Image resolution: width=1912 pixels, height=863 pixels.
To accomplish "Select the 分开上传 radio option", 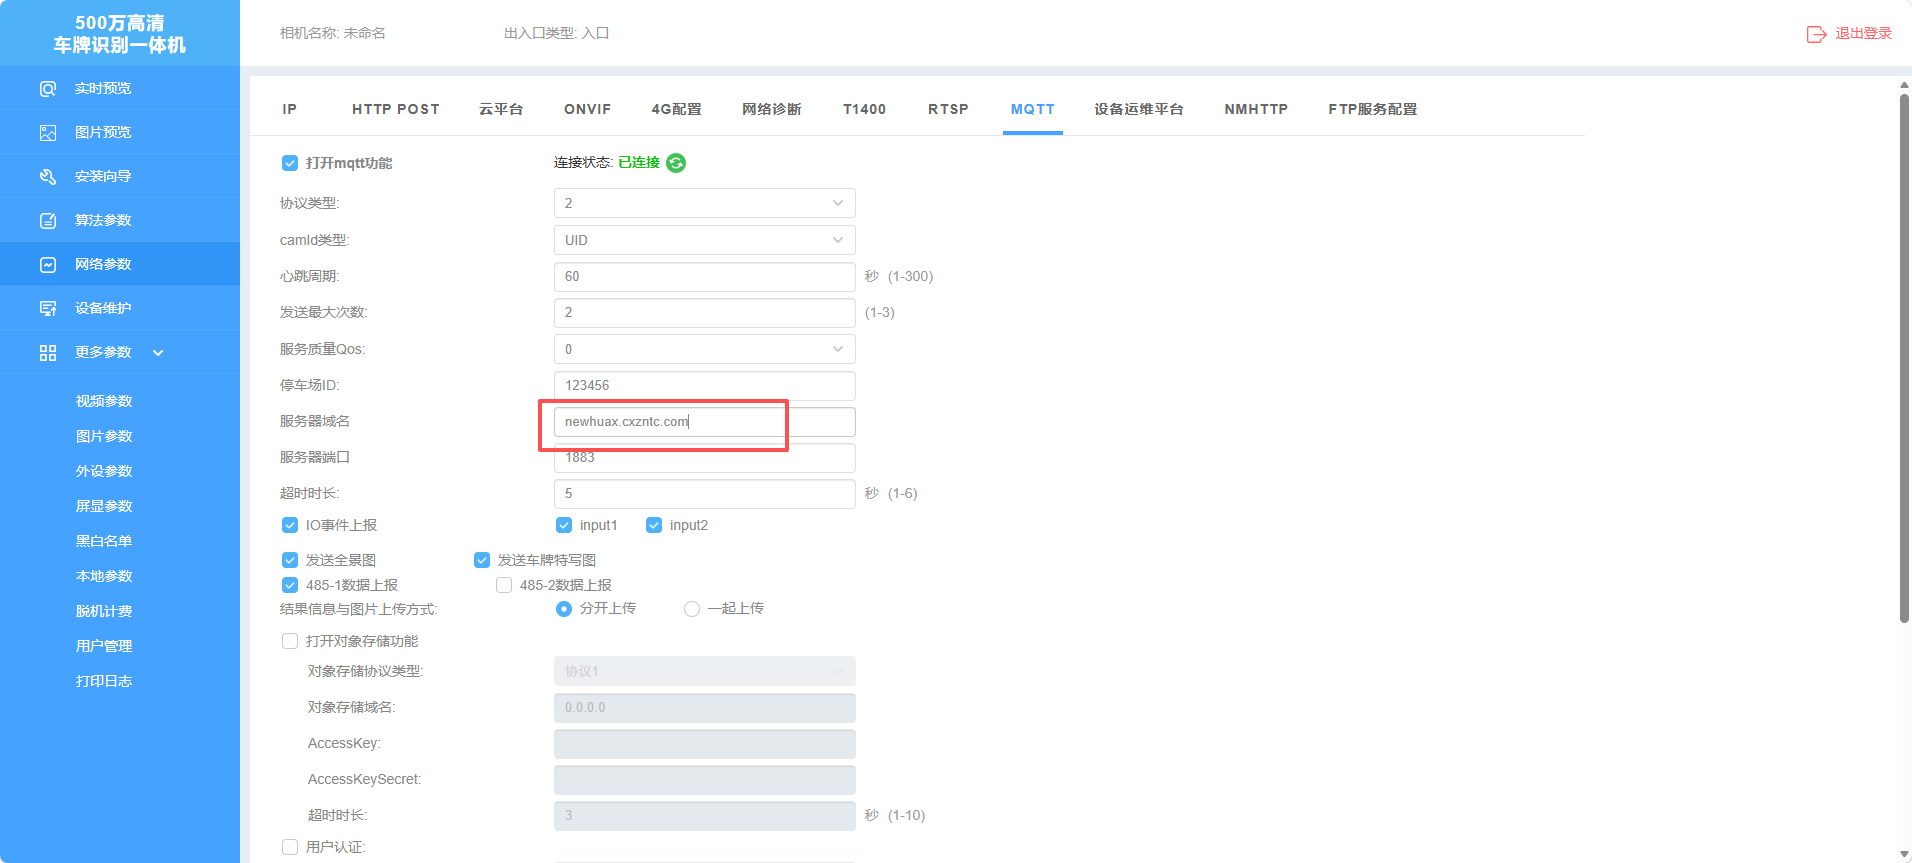I will pyautogui.click(x=564, y=609).
